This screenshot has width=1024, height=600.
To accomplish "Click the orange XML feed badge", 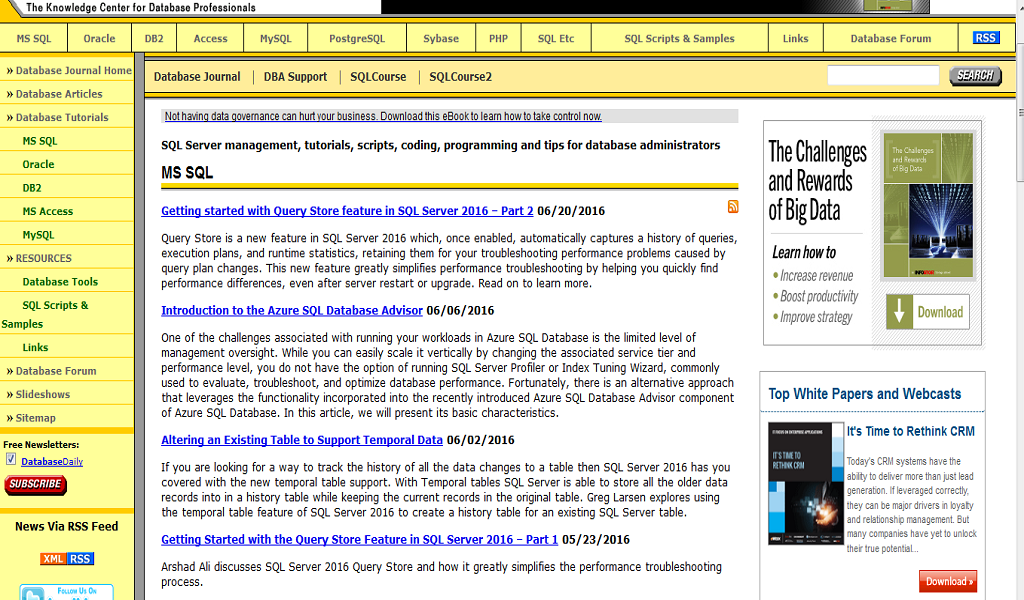I will 53,559.
